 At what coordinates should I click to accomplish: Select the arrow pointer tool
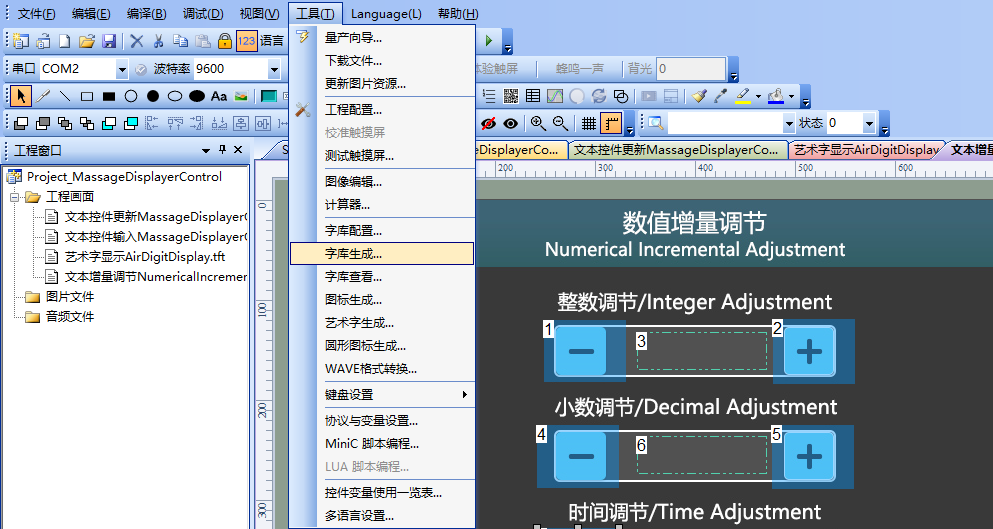click(21, 96)
